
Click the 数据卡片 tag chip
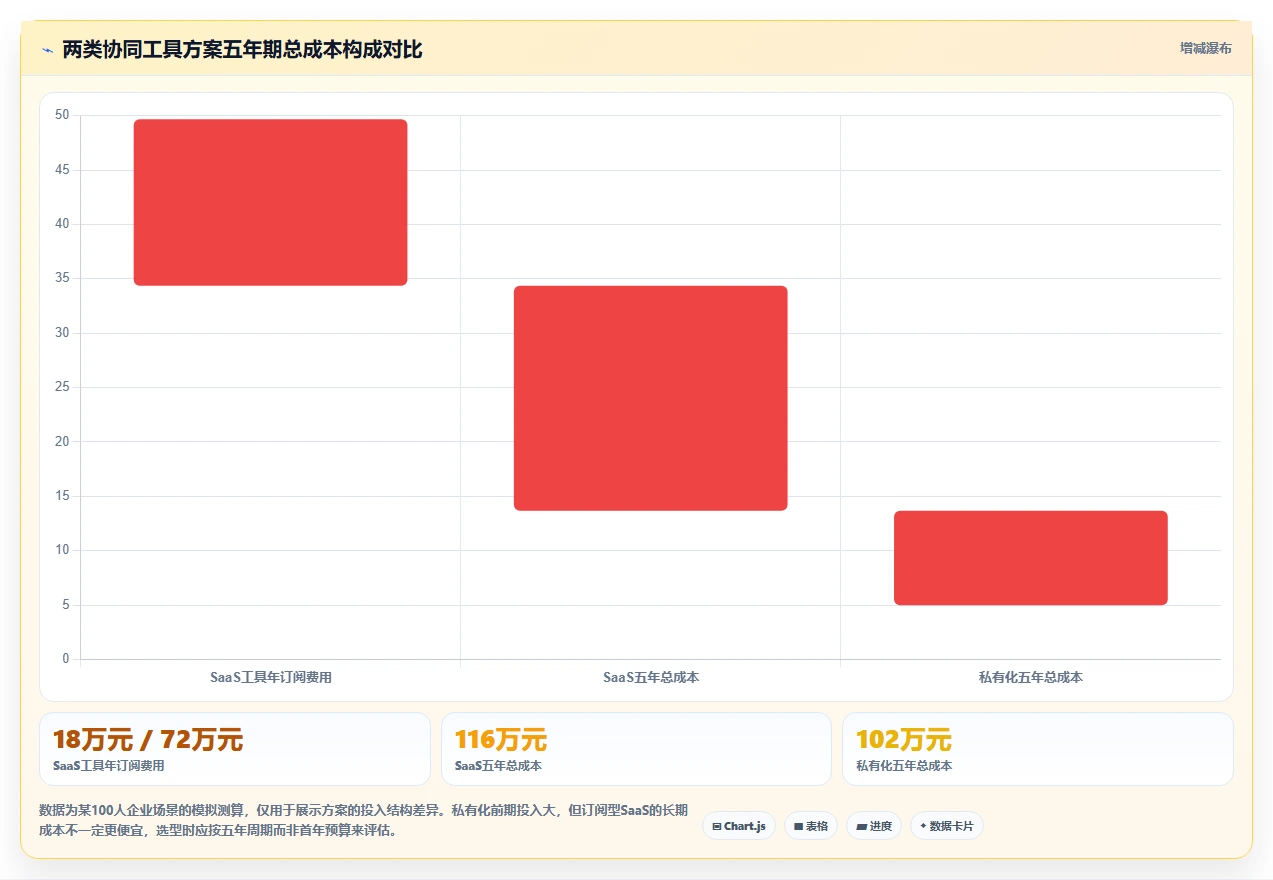point(947,826)
